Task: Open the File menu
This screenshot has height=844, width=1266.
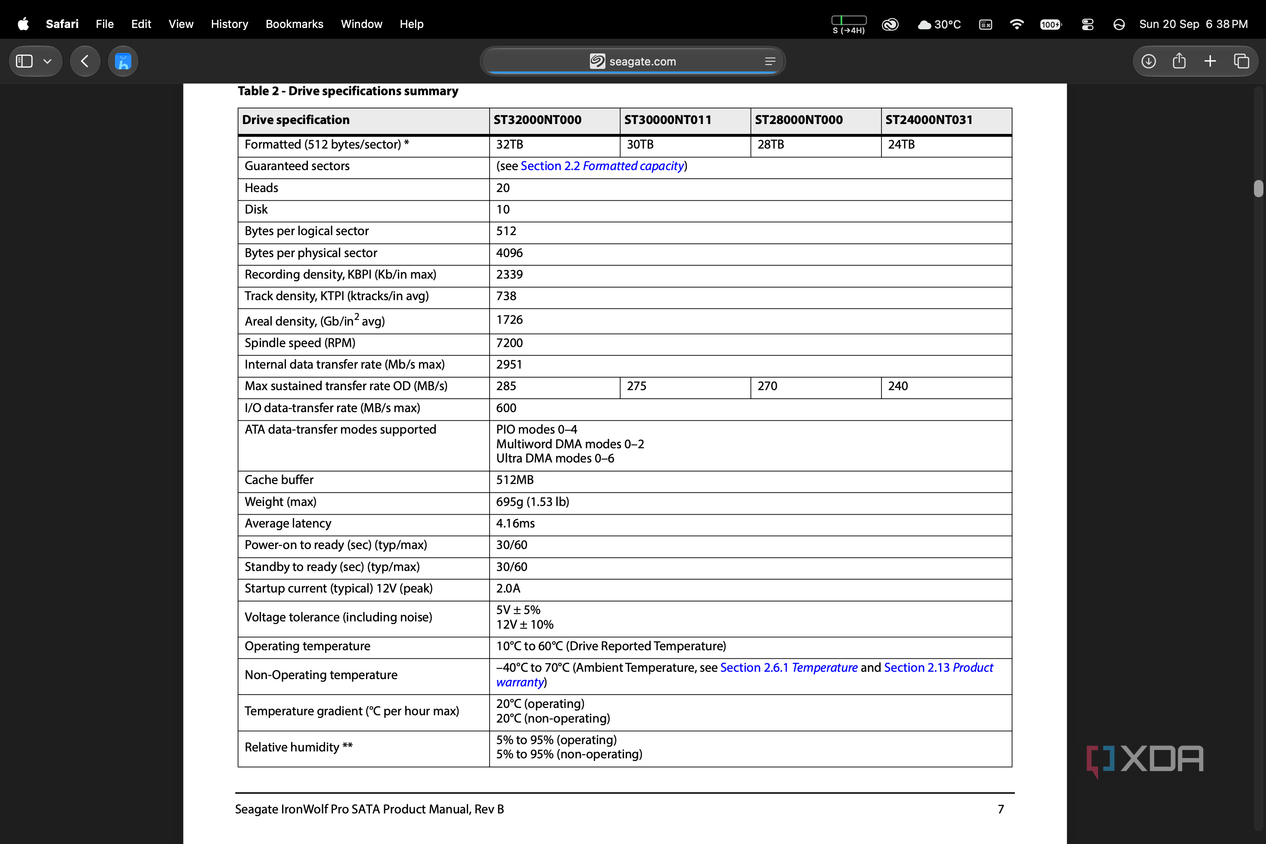Action: pos(105,24)
